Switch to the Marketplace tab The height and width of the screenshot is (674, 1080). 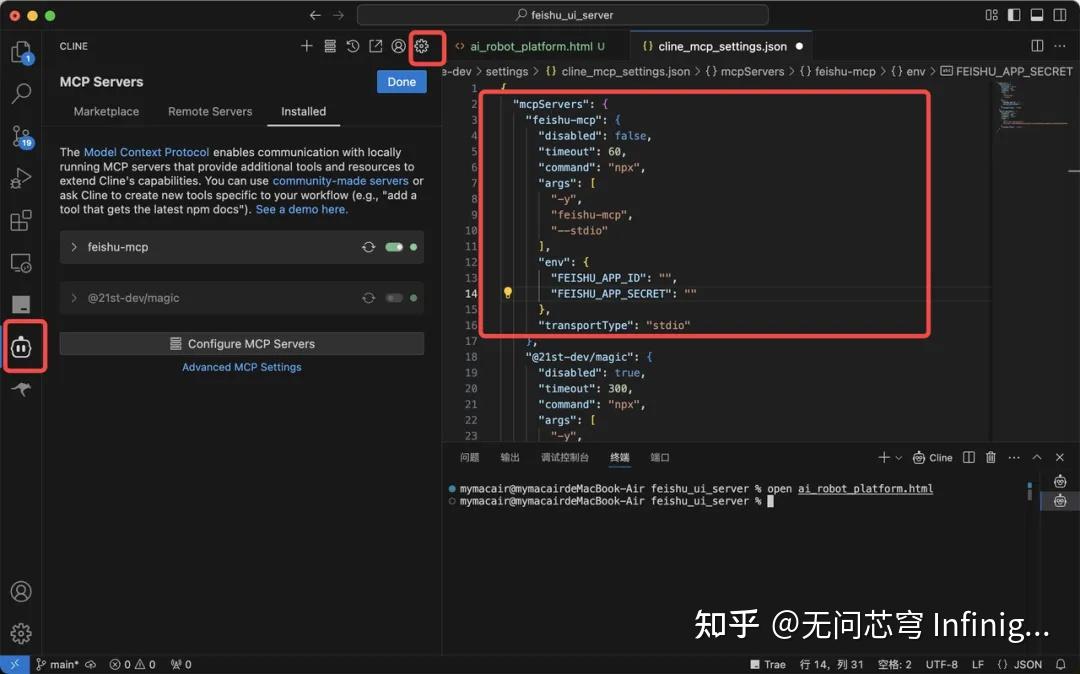(106, 111)
